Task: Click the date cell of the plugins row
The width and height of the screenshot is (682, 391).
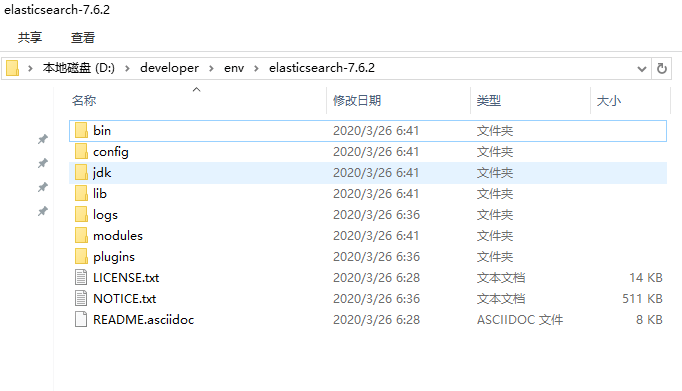Action: pyautogui.click(x=377, y=257)
